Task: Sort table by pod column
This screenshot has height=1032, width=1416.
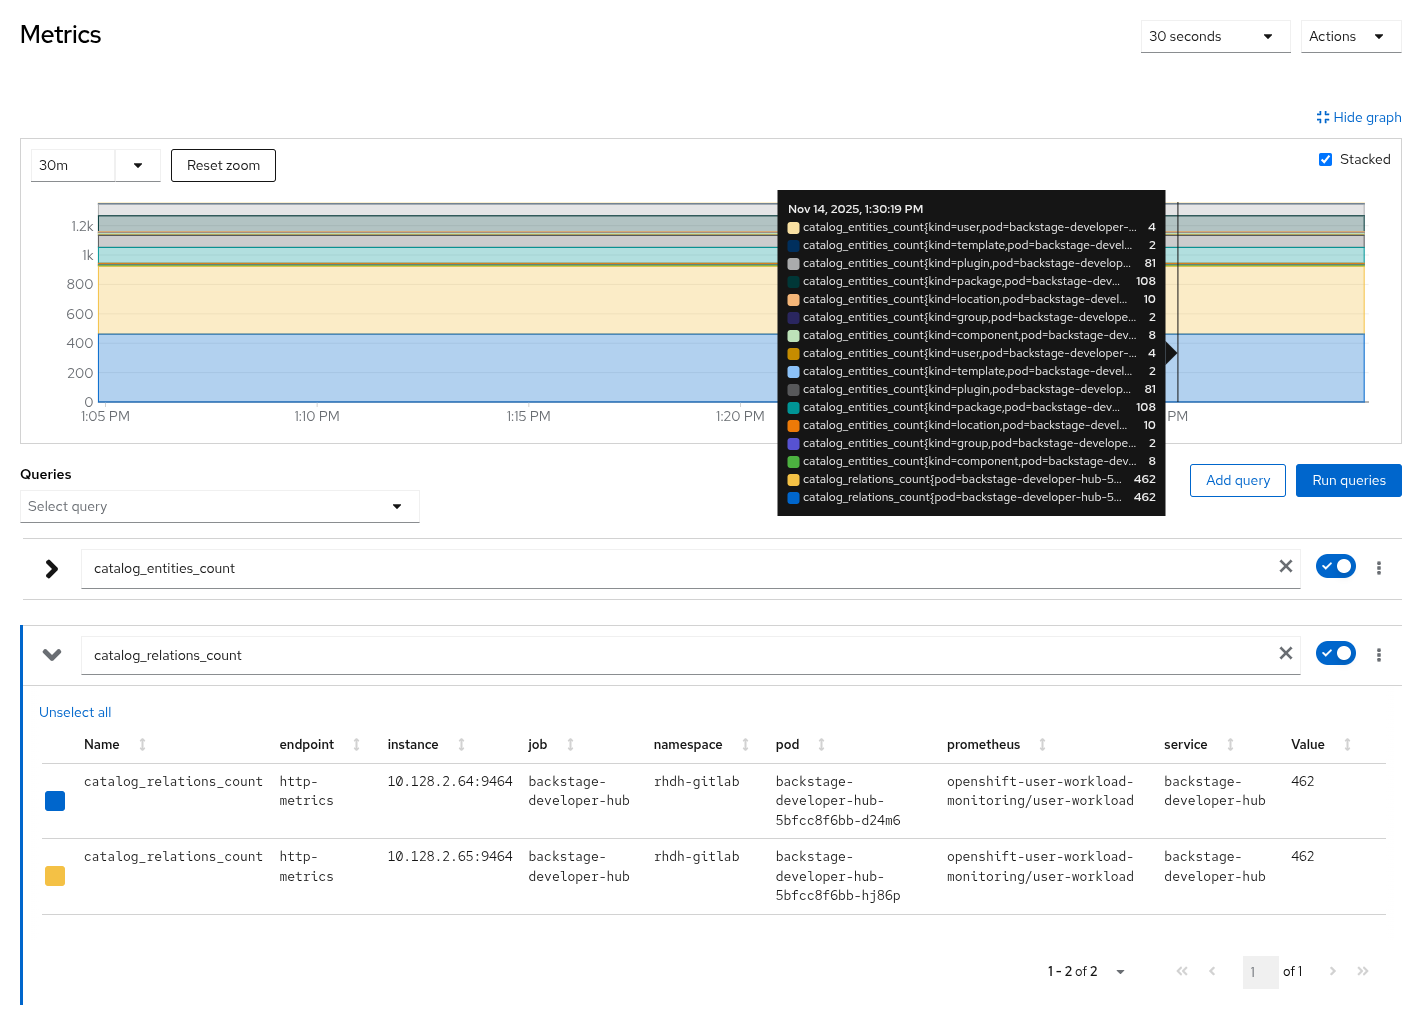Action: (x=800, y=744)
